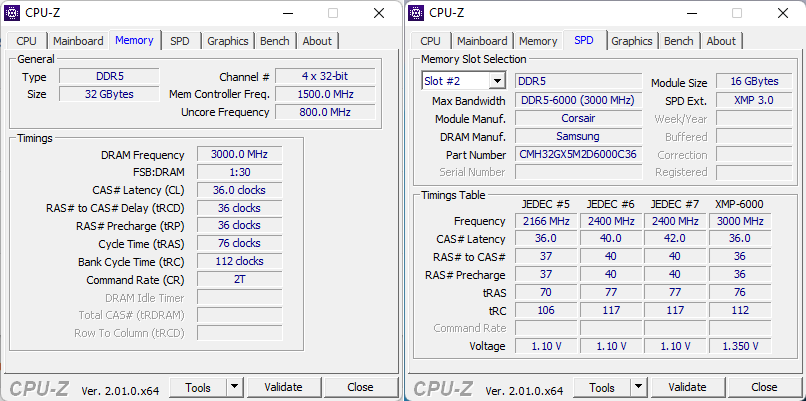This screenshot has width=806, height=401.
Task: Click the Close button in left window
Action: click(x=360, y=387)
